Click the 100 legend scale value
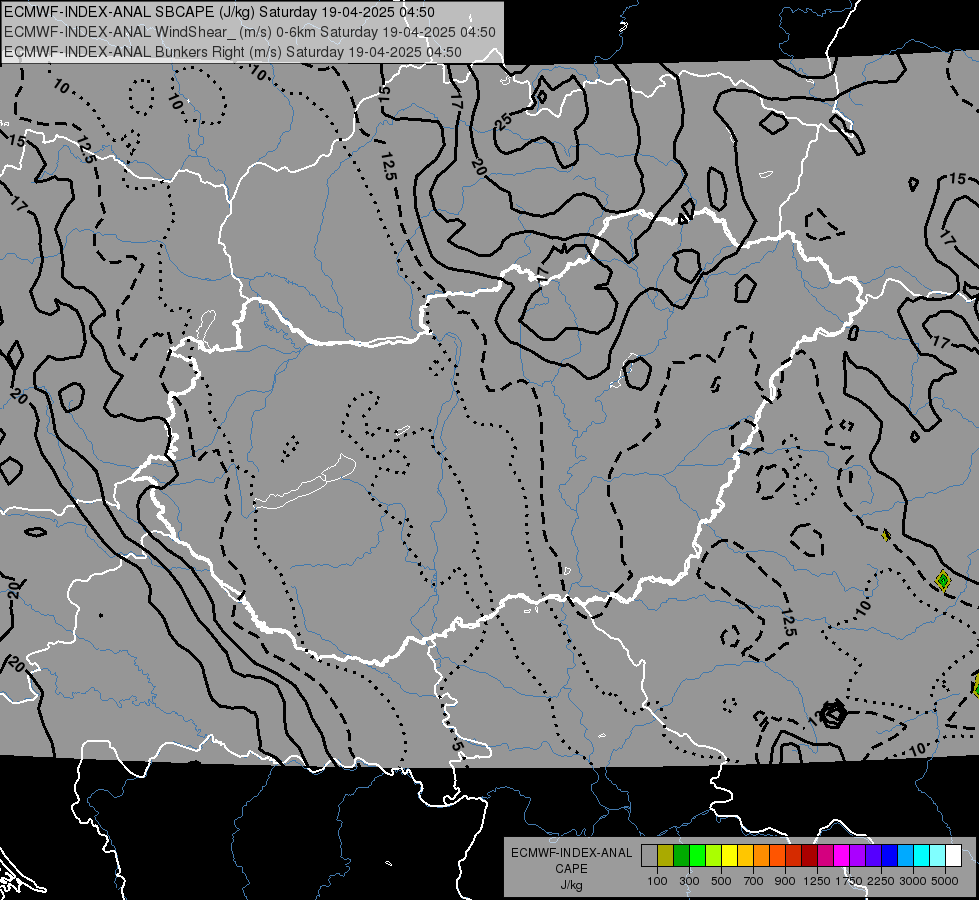Viewport: 979px width, 900px height. [x=657, y=881]
